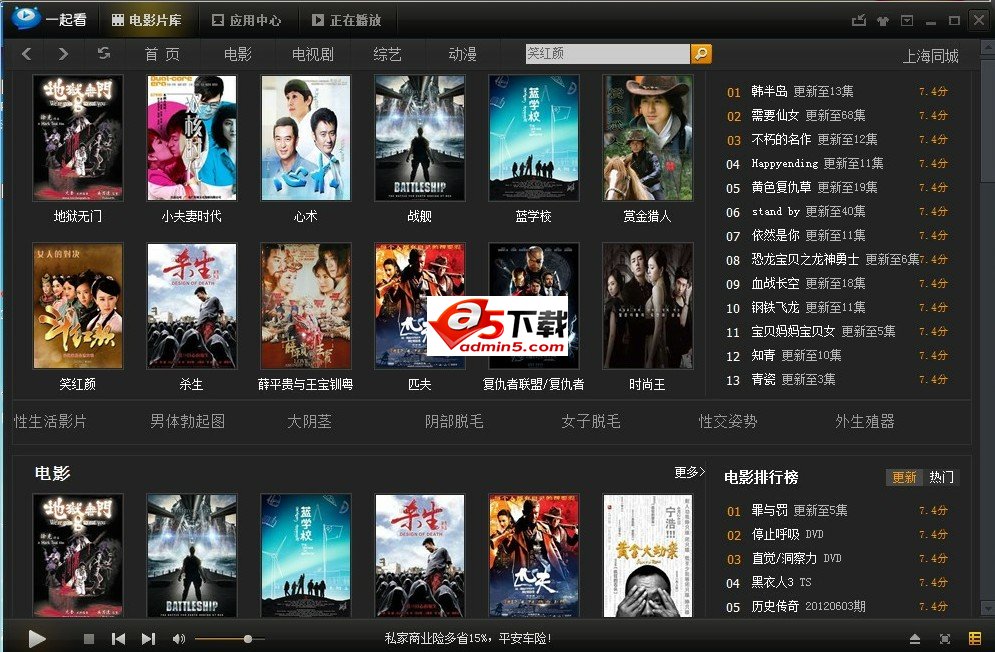Open the title bar dropdown menu icon
The height and width of the screenshot is (652, 995).
(907, 20)
